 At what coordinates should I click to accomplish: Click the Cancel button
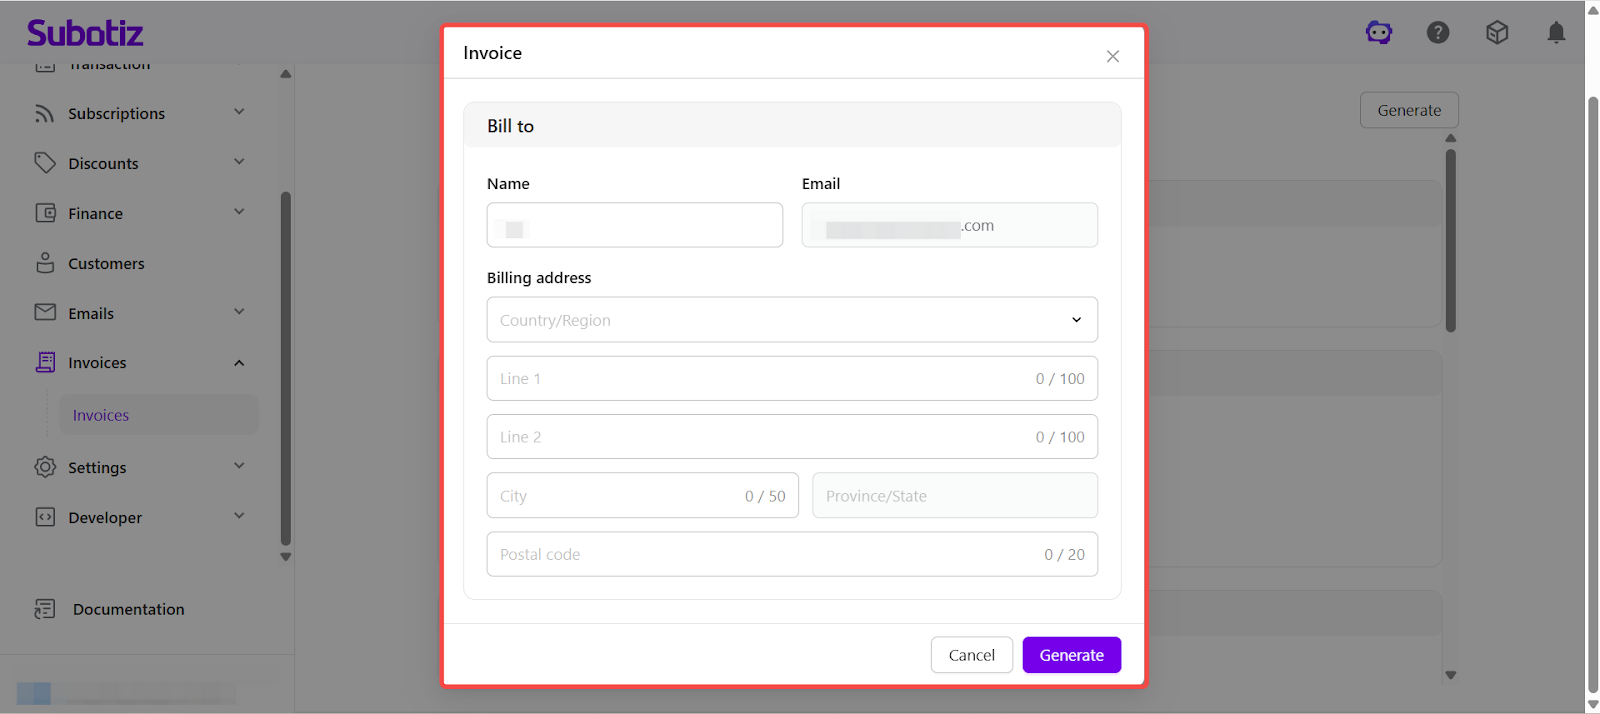(x=971, y=655)
